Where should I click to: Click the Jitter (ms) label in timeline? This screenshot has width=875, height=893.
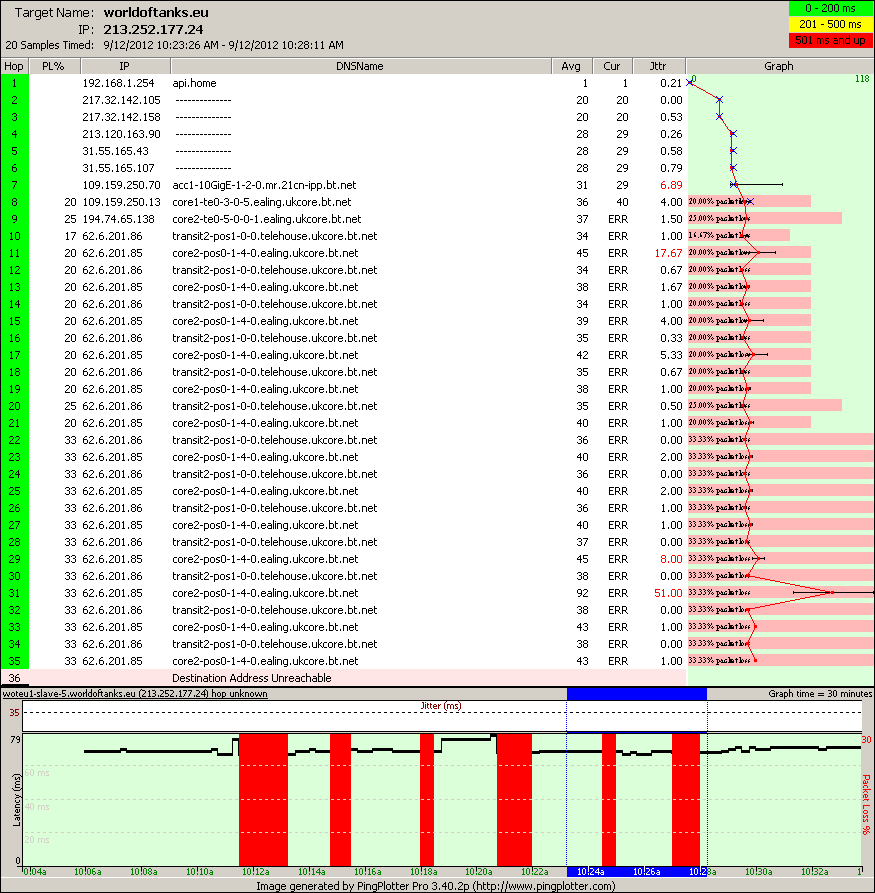(441, 706)
